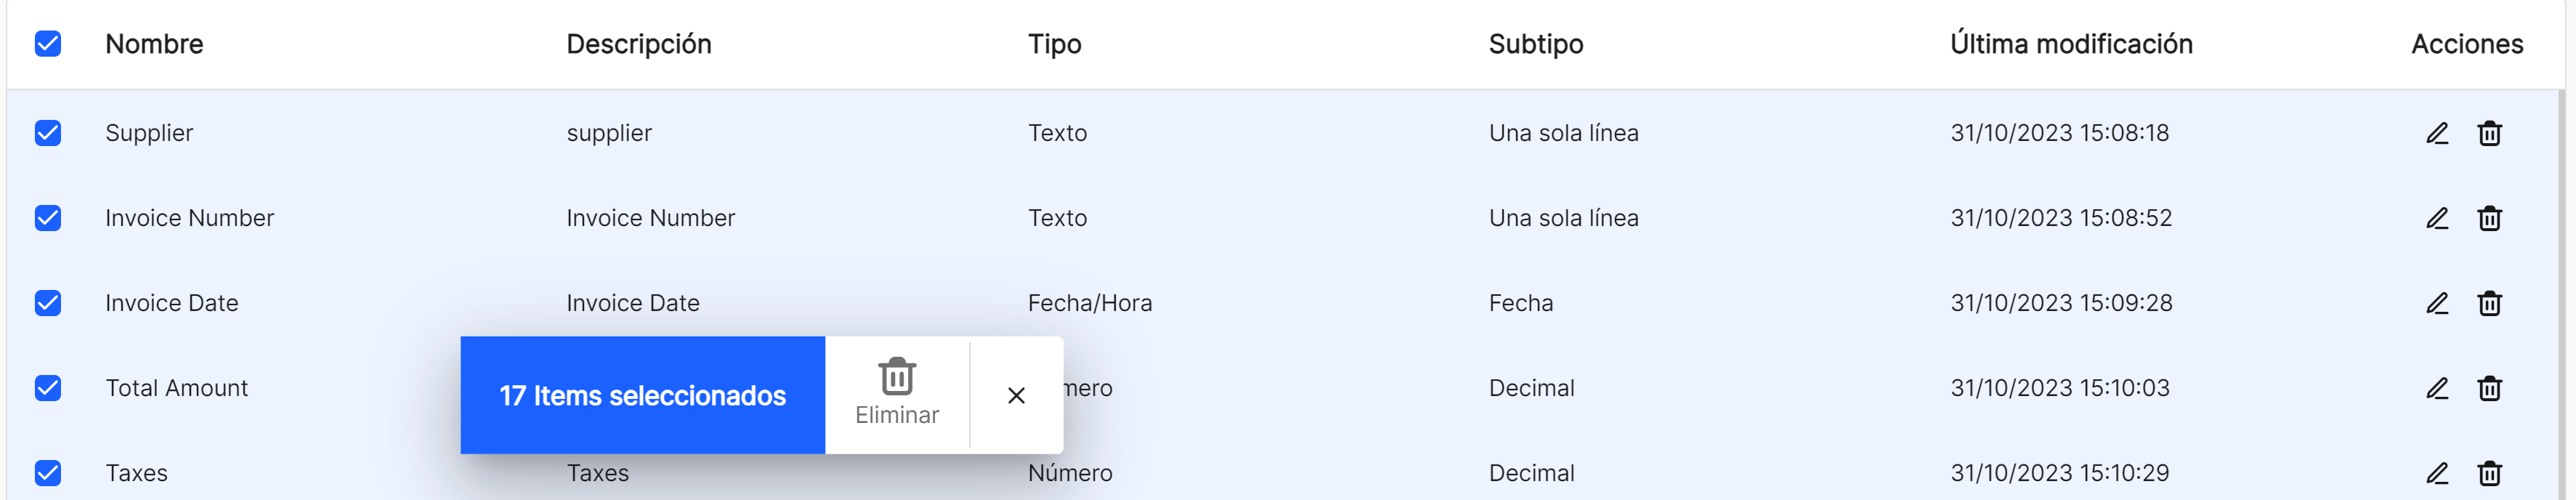Dismiss the 17 items selected bar
The width and height of the screenshot is (2576, 500).
[1016, 396]
